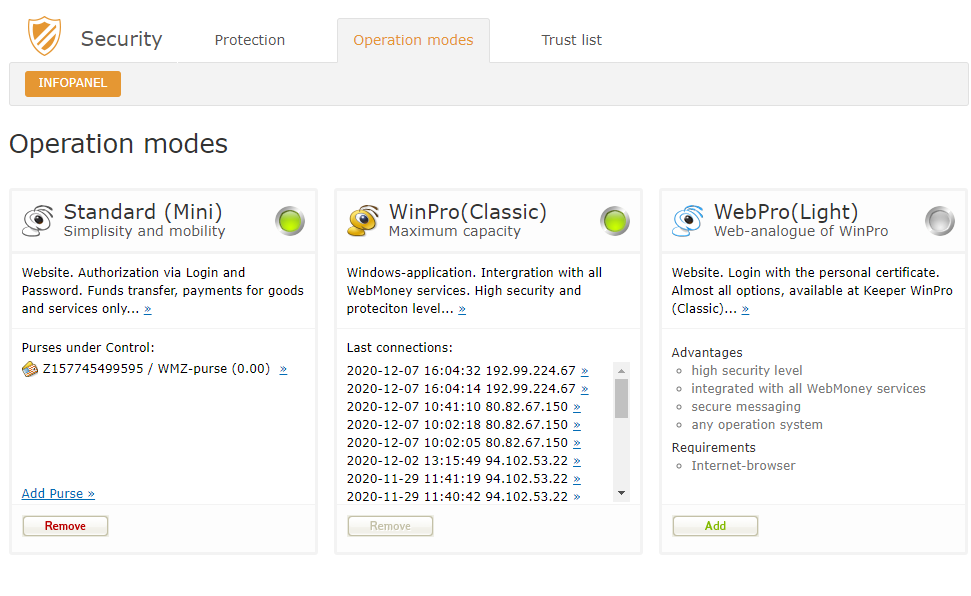Click the Last connections scrollbar thumb

pyautogui.click(x=621, y=398)
